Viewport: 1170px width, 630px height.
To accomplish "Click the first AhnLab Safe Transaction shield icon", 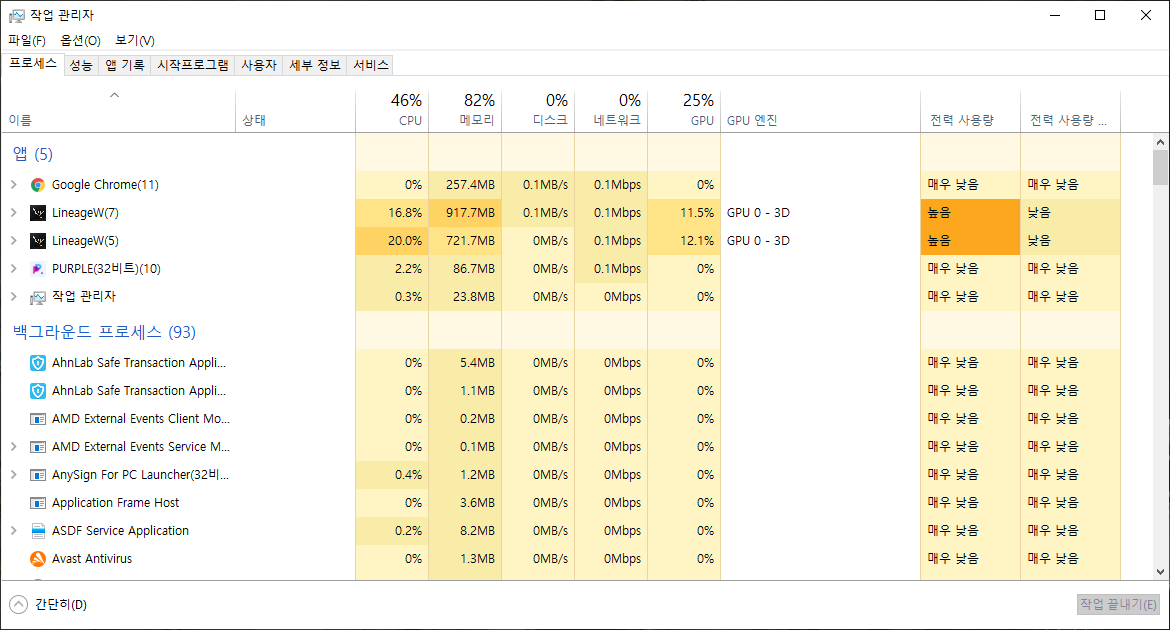I will 37,363.
